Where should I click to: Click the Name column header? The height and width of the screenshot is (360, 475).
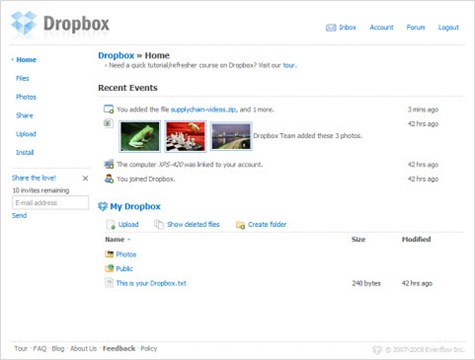115,239
